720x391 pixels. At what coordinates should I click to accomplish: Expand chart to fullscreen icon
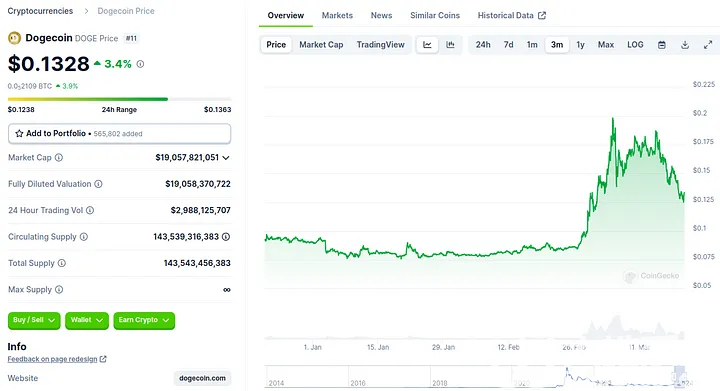[708, 45]
